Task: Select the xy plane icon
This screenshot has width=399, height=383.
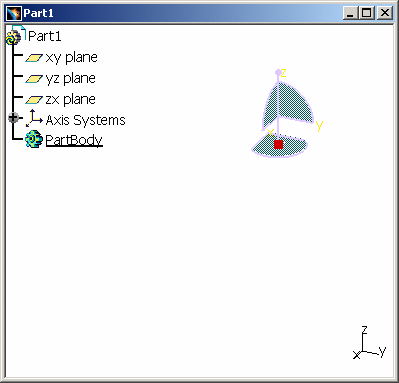Action: click(x=34, y=58)
